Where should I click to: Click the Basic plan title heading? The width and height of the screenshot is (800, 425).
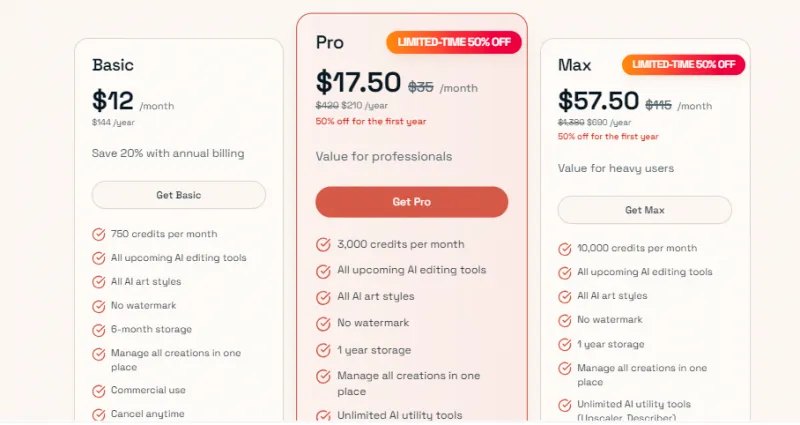[113, 65]
